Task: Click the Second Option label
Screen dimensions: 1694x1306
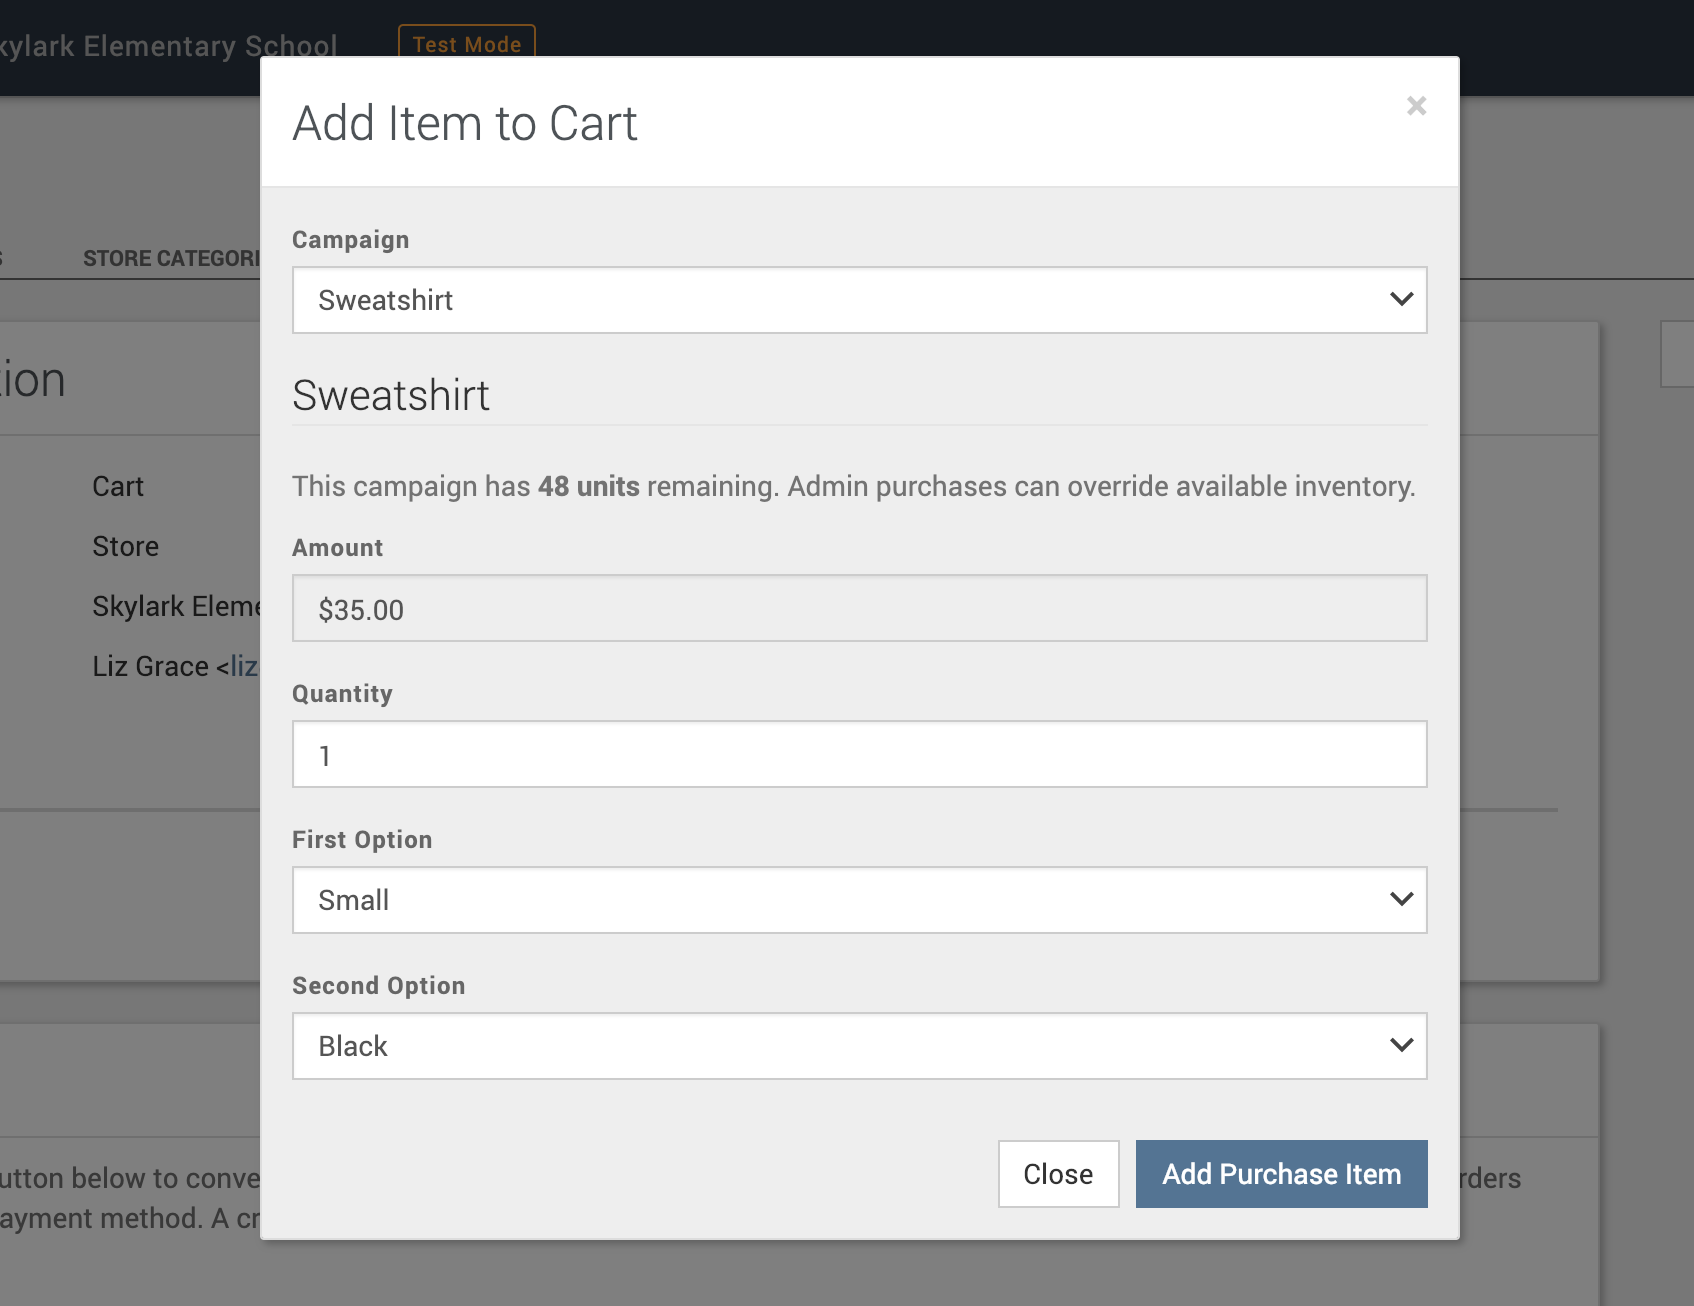Action: click(x=378, y=986)
